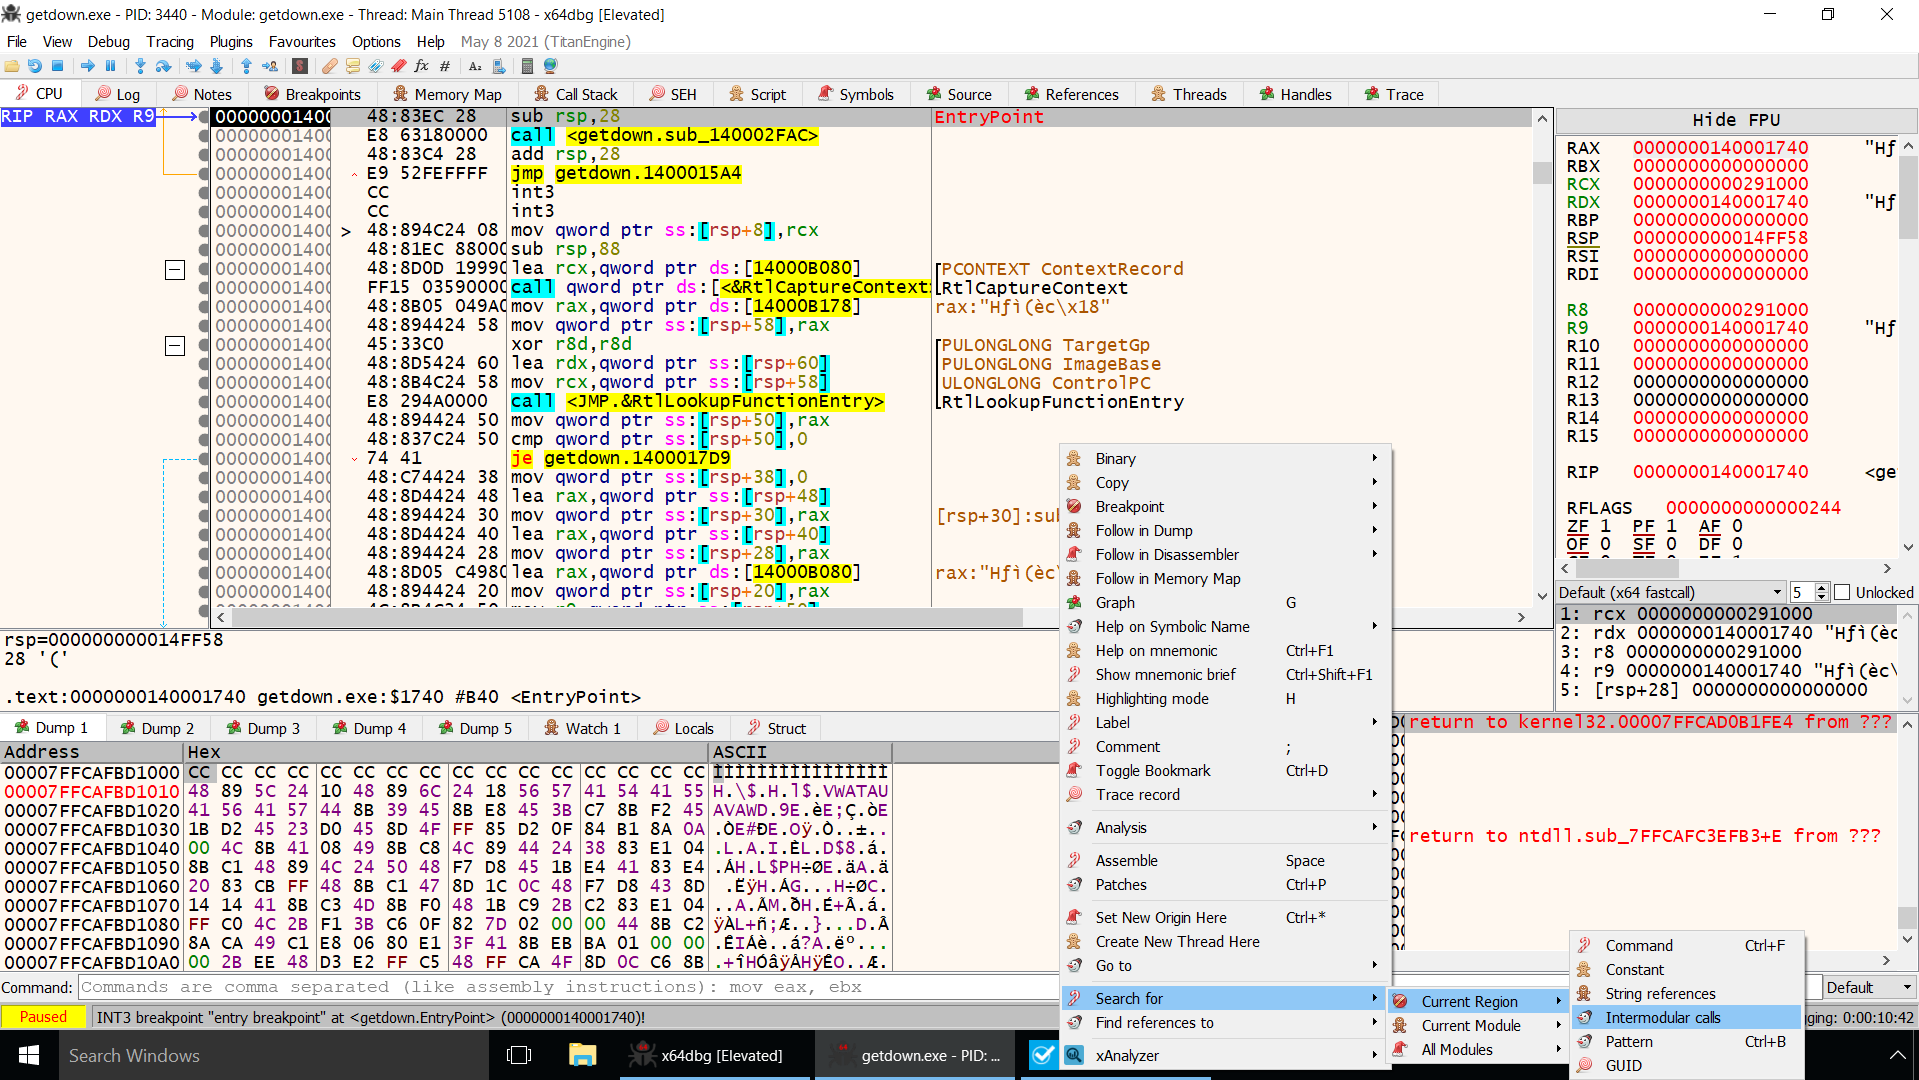Collapse the RtlCaptureContext code fold marker
This screenshot has width=1919, height=1080.
coord(175,270)
